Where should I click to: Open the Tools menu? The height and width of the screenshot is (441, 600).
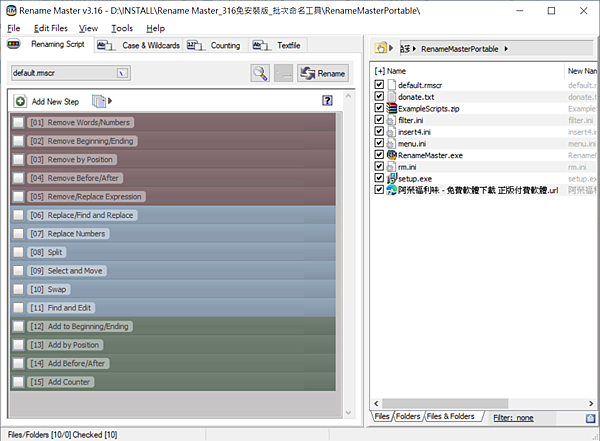pyautogui.click(x=122, y=28)
